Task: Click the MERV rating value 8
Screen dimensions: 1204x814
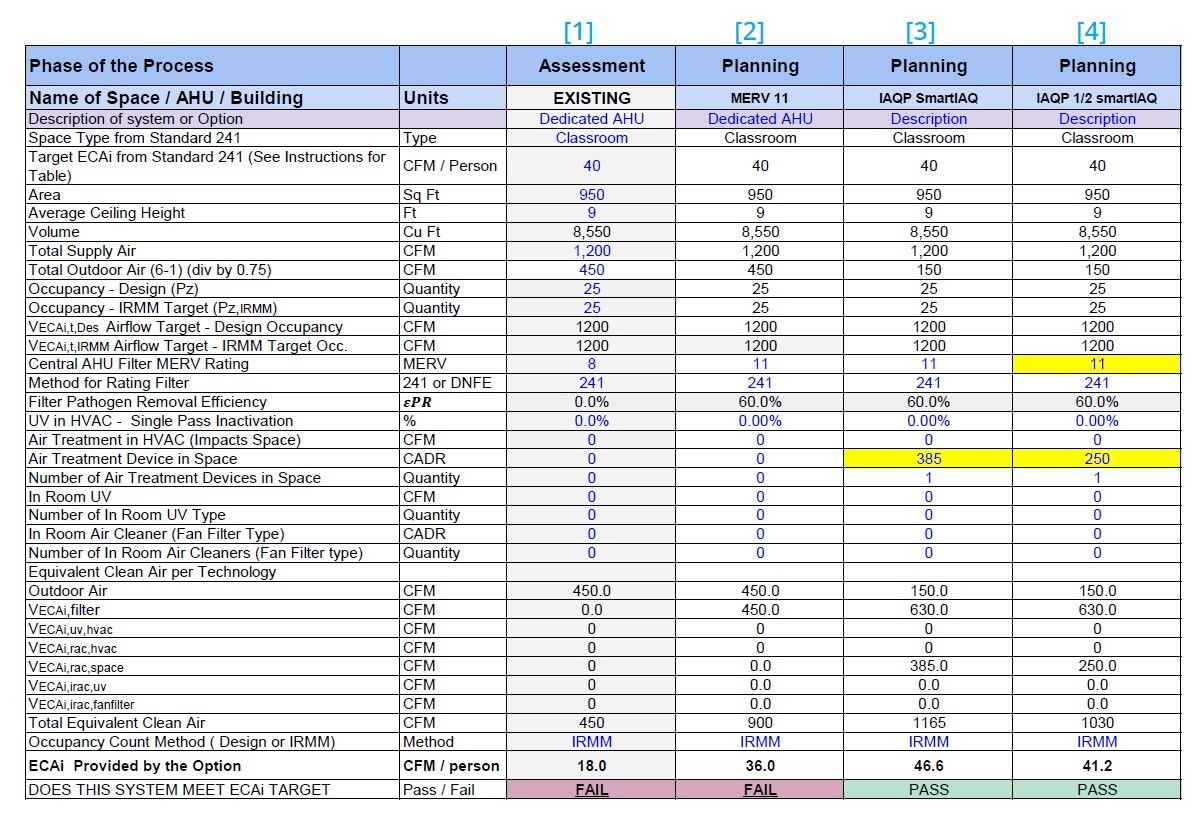Action: coord(592,364)
